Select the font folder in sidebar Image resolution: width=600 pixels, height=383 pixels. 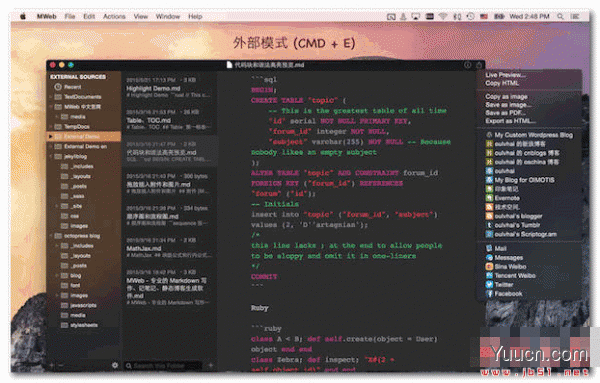pos(70,285)
